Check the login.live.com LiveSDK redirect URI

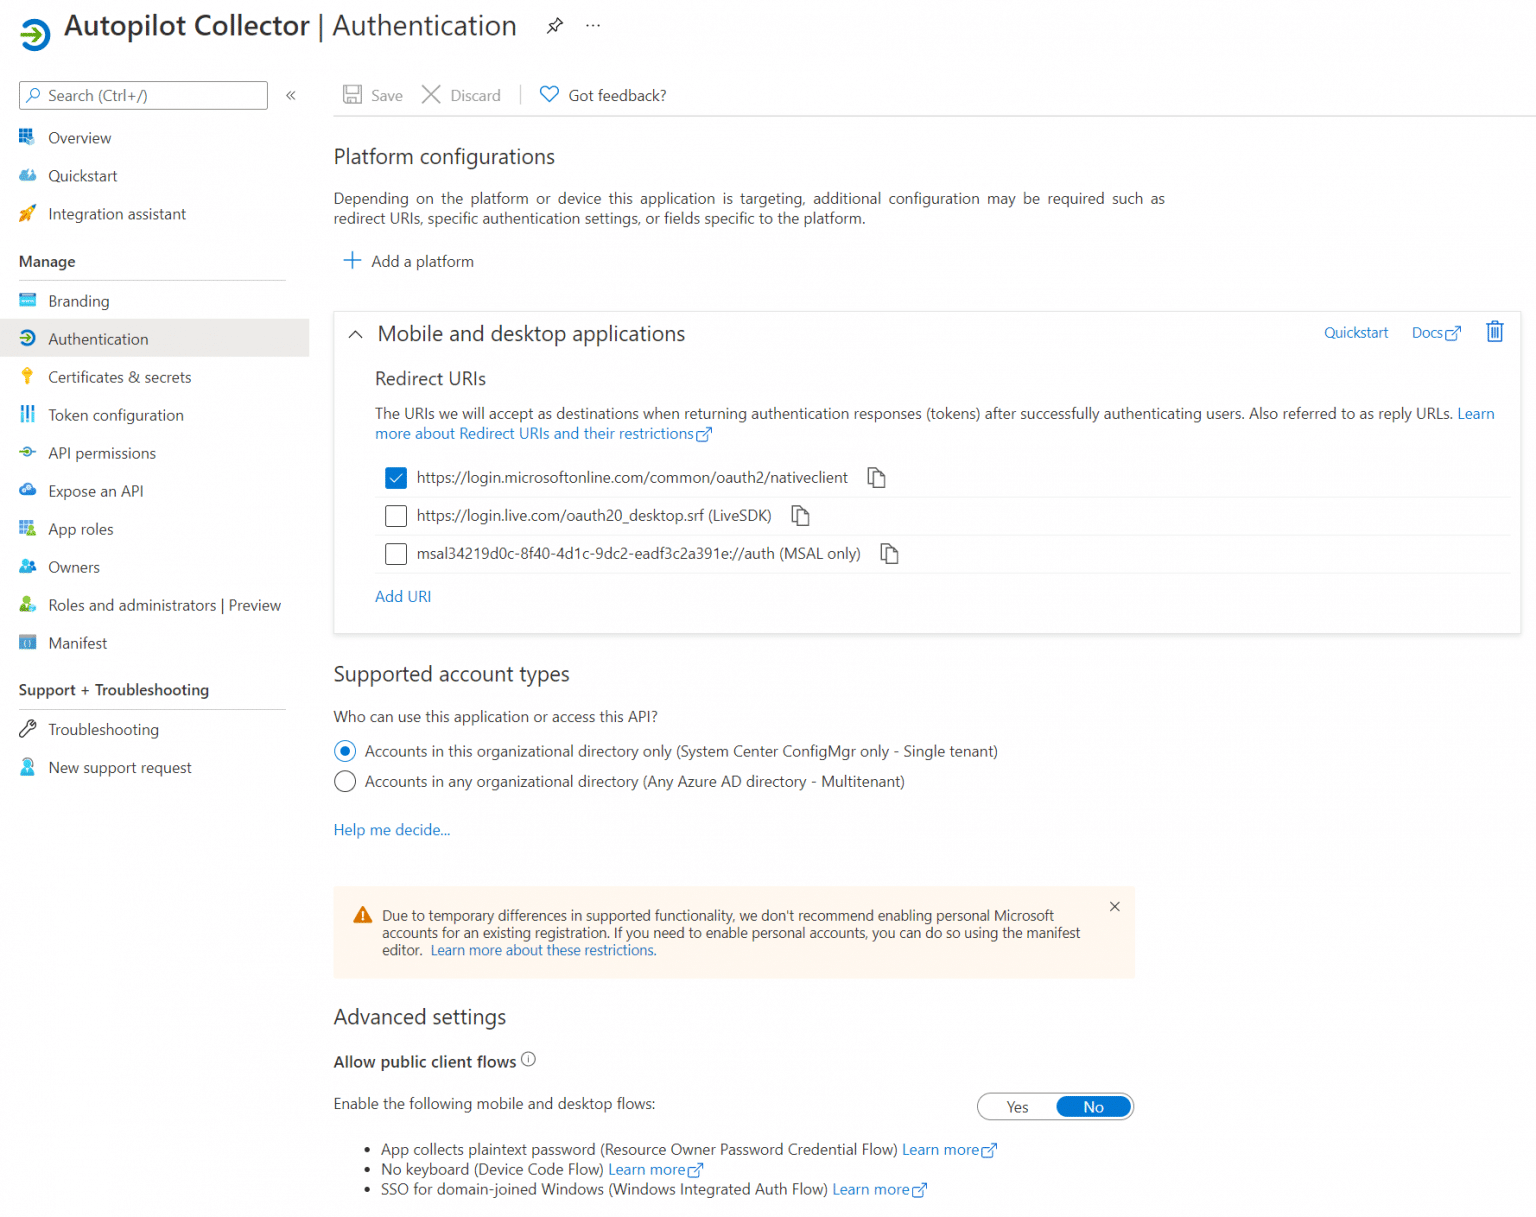396,515
